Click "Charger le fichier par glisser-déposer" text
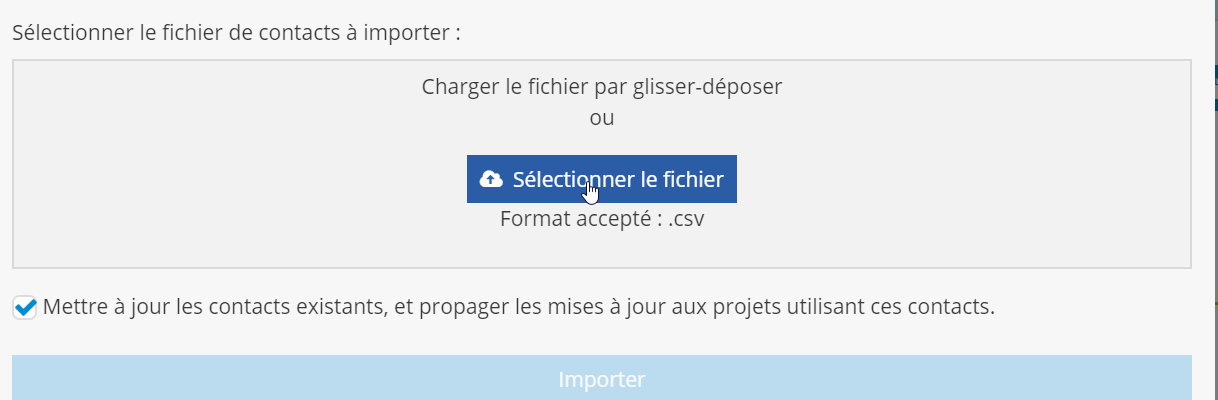 pos(601,86)
